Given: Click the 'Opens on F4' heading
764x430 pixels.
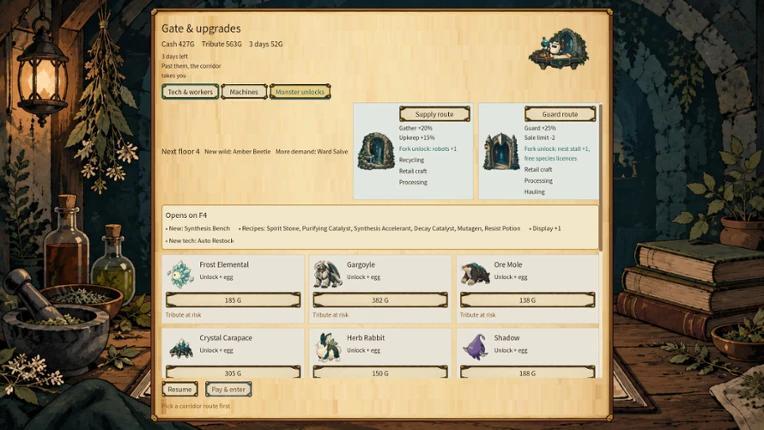Looking at the screenshot, I should click(186, 215).
